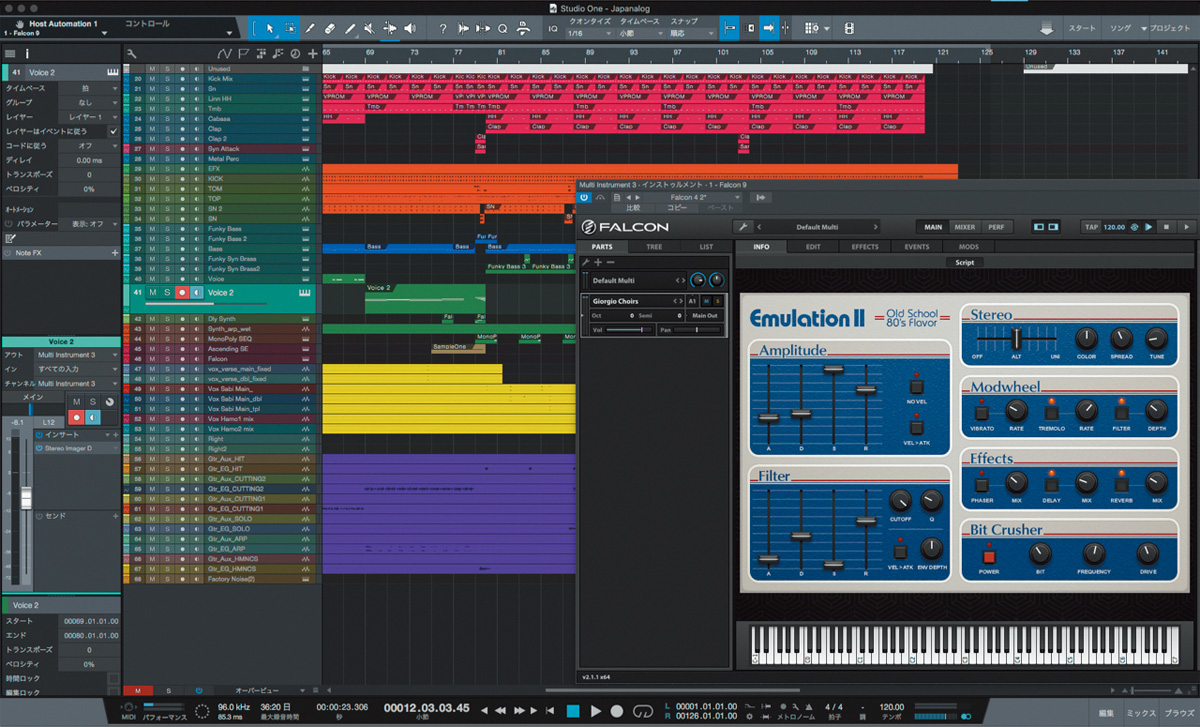Switch to Falcon's MIXER tab
The width and height of the screenshot is (1200, 727).
pos(963,226)
